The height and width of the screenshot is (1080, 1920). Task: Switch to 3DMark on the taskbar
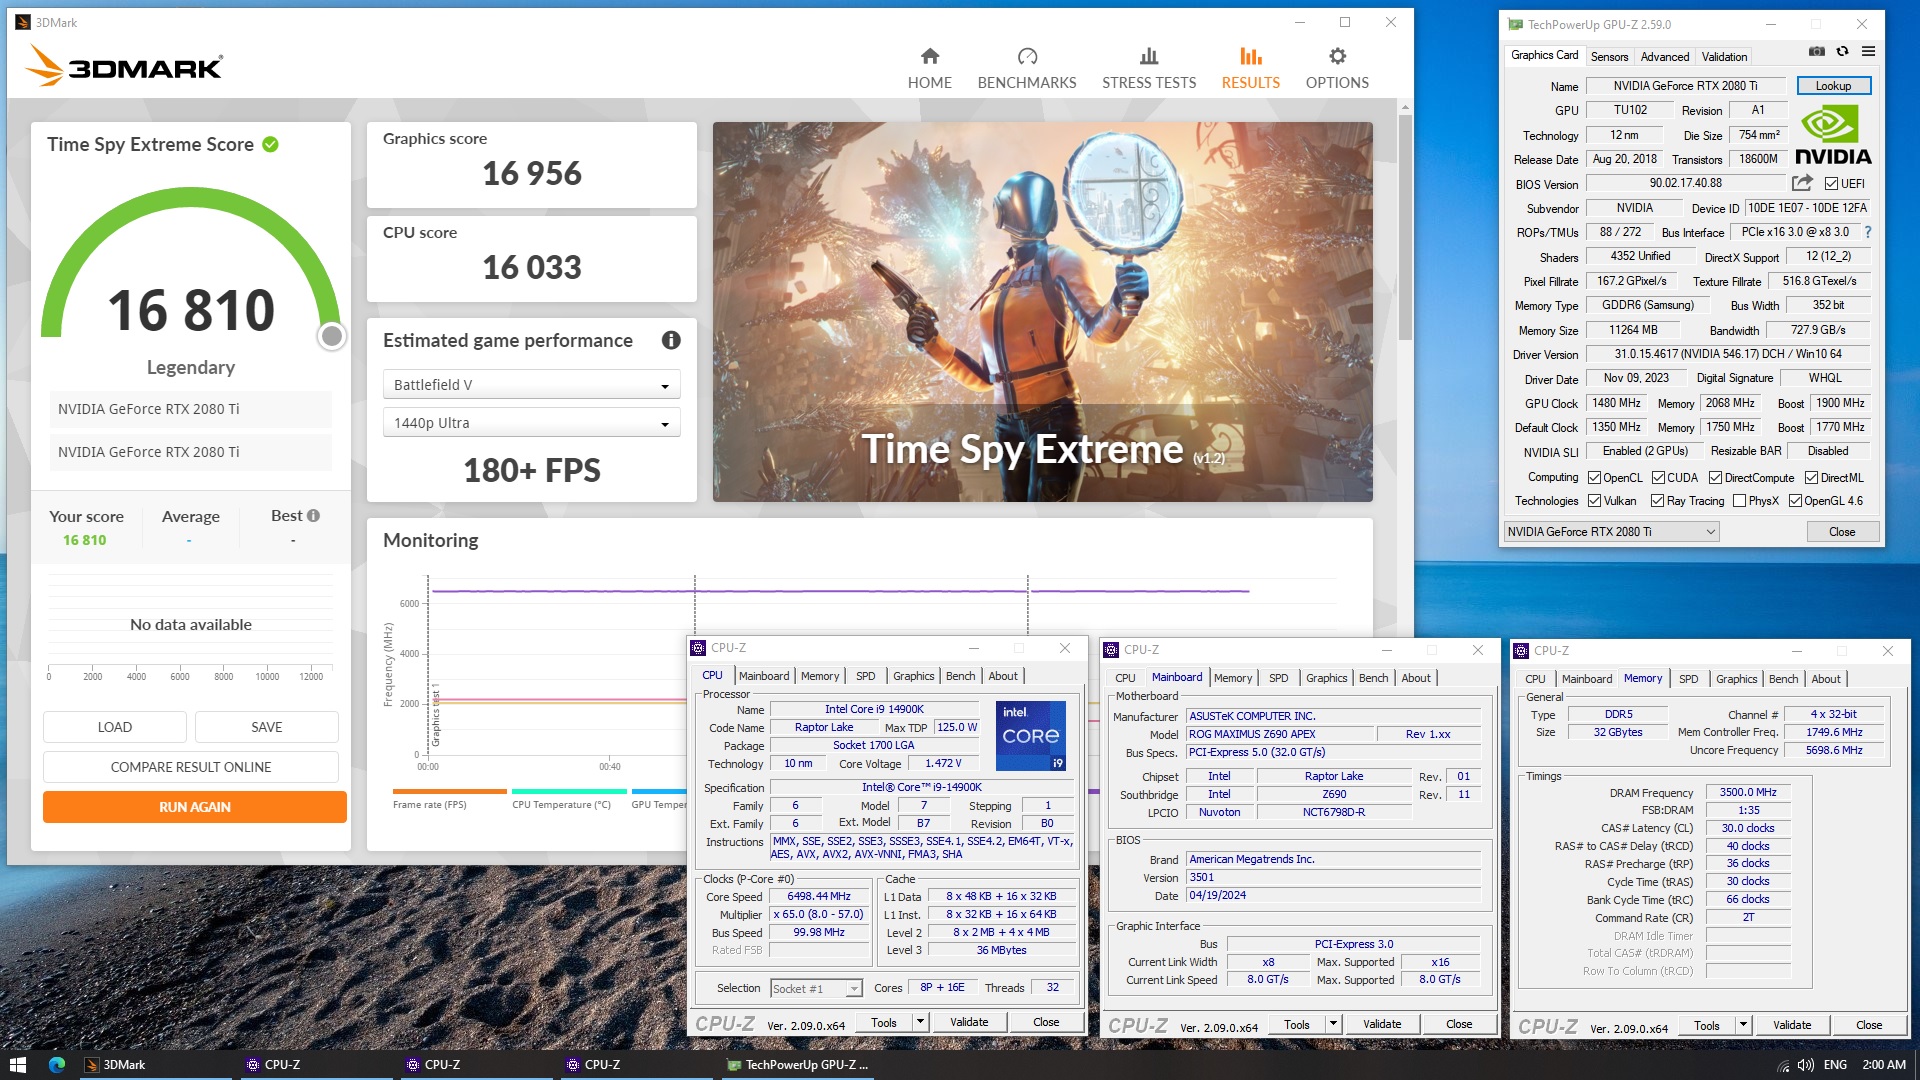point(155,1065)
